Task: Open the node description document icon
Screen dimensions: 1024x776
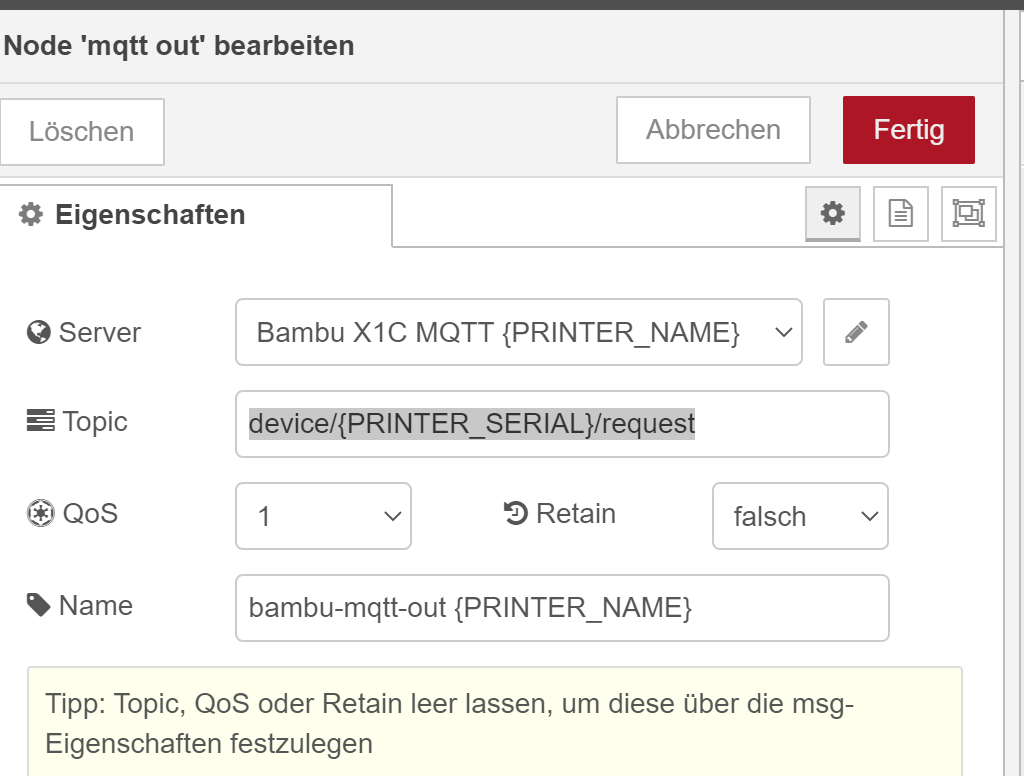Action: 901,214
